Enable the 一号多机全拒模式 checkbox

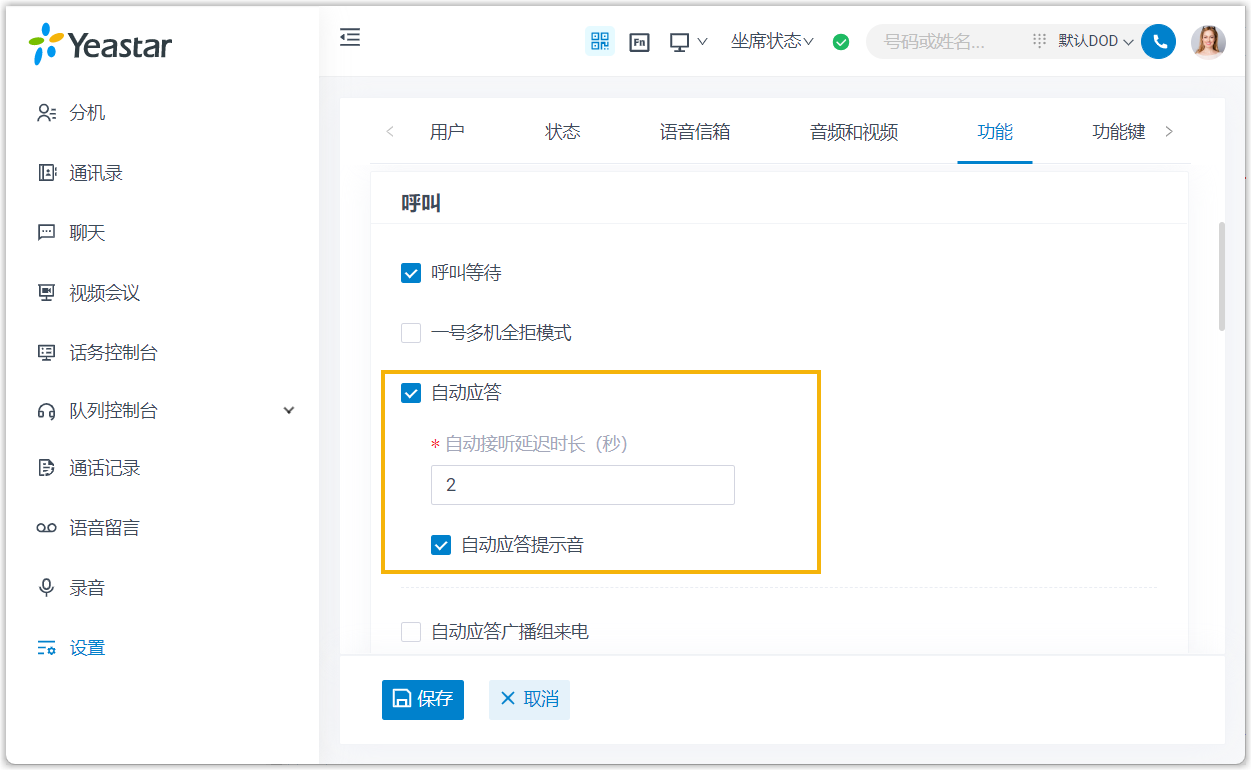pos(411,333)
